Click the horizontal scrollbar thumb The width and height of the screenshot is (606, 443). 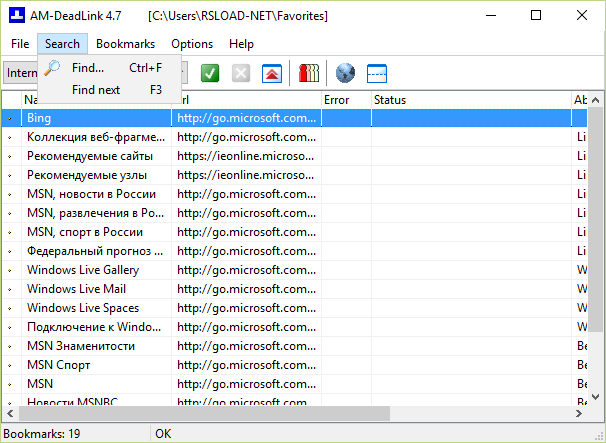point(204,414)
